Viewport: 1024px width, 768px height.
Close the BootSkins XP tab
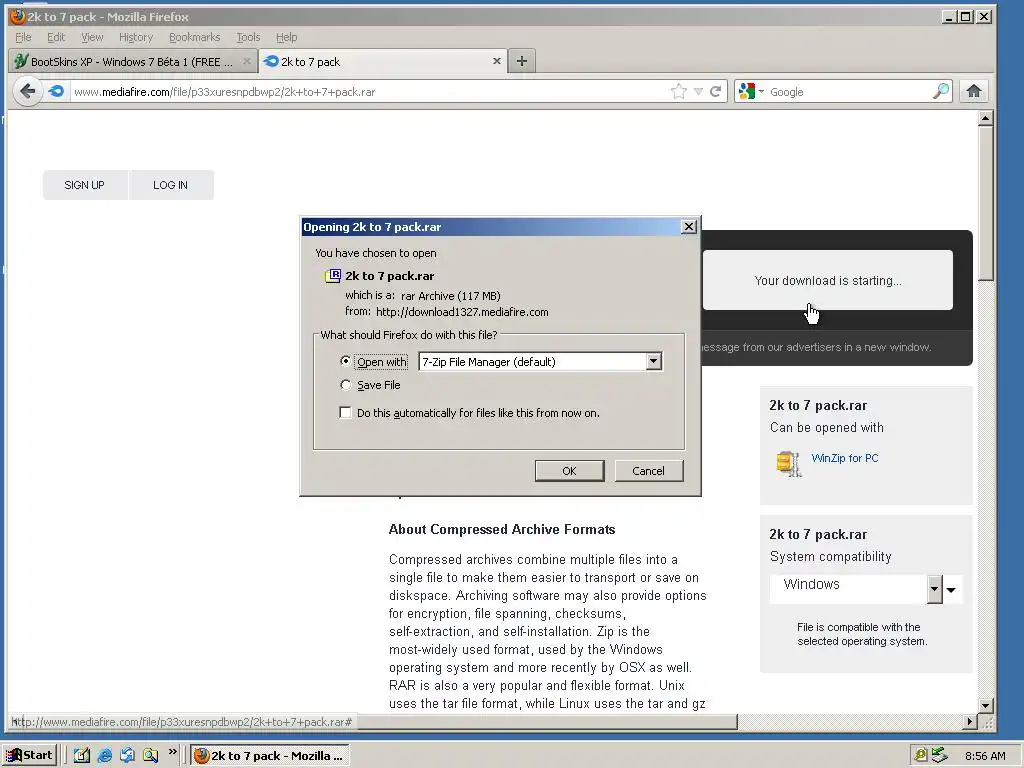pos(246,61)
